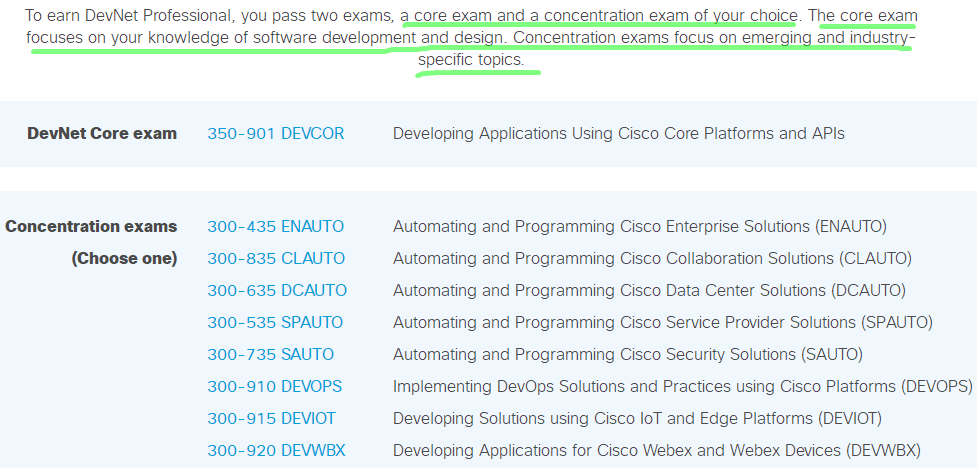
Task: Open the 300-915 DEVIOT exam link
Action: coord(272,419)
